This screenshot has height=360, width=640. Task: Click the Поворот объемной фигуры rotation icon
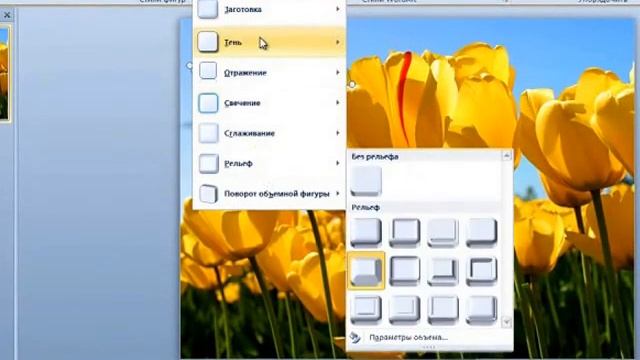tap(208, 194)
